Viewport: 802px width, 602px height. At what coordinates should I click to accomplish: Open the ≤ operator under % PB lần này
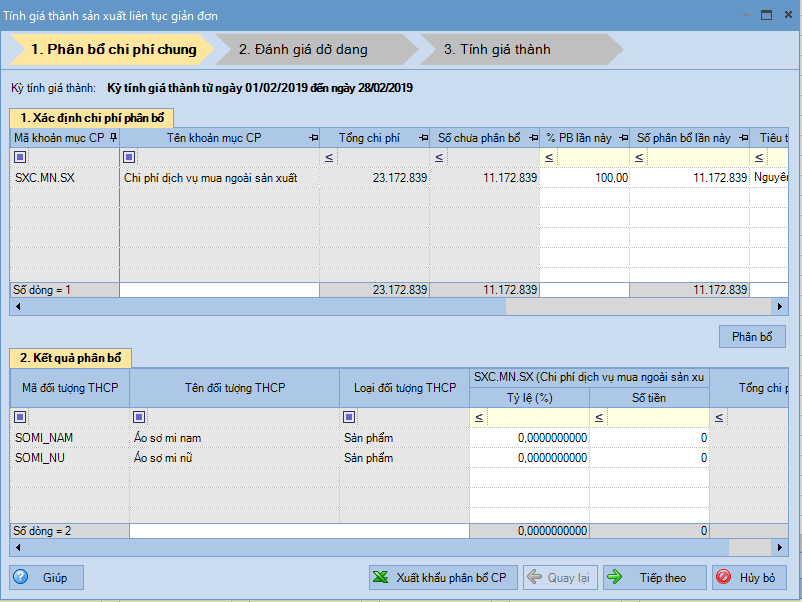(547, 158)
